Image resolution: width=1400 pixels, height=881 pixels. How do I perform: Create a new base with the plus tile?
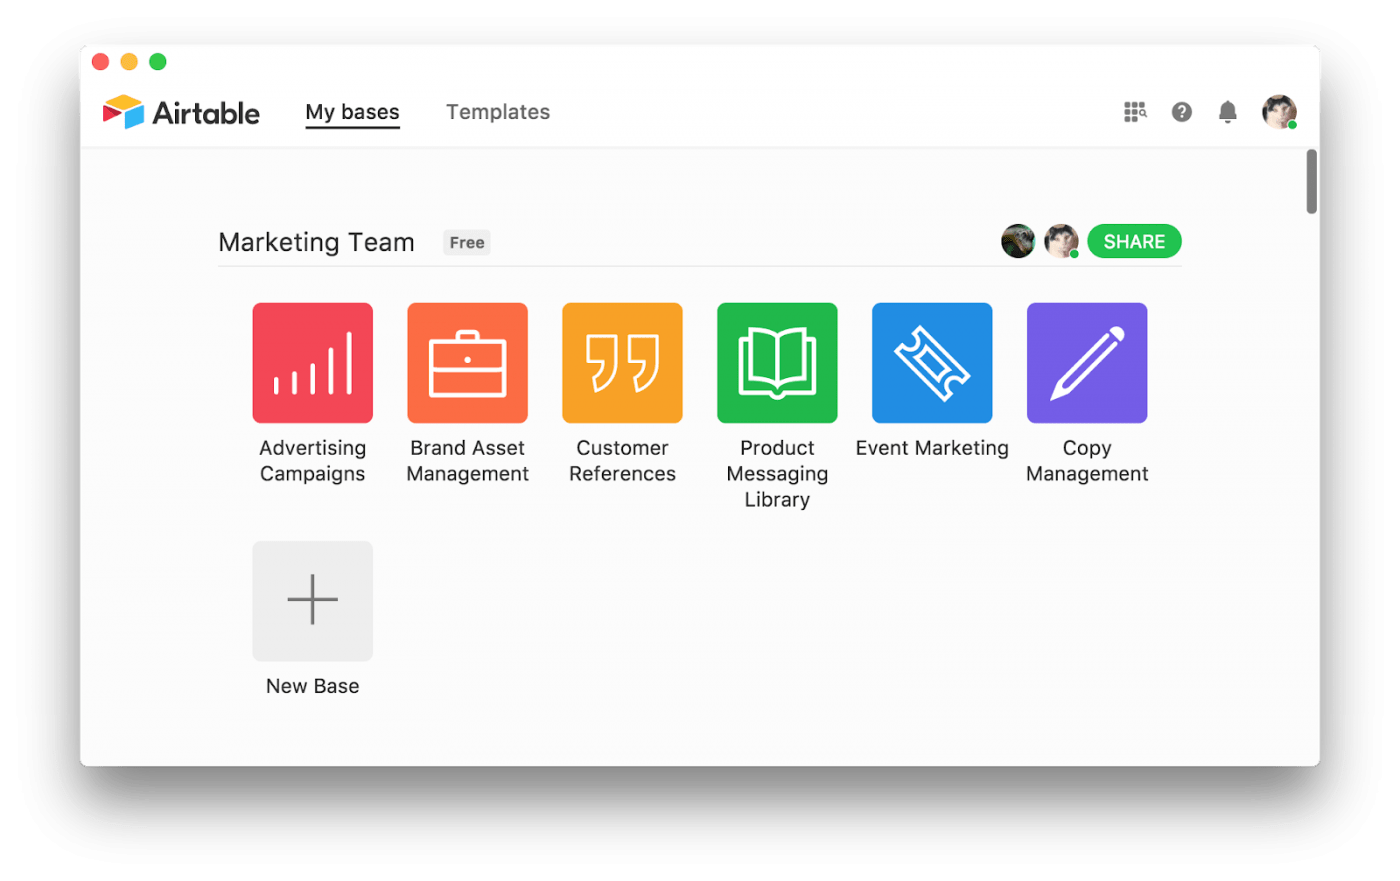(312, 601)
